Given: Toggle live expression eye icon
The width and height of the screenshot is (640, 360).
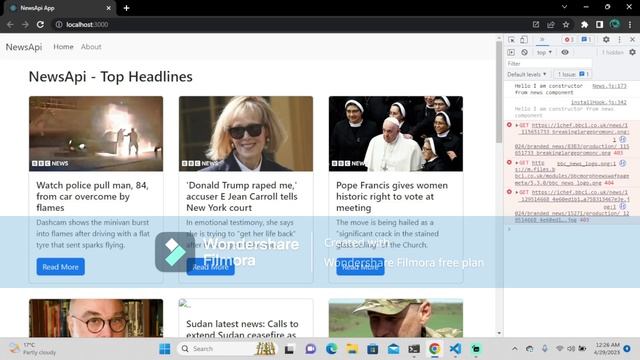Looking at the screenshot, I should point(565,52).
